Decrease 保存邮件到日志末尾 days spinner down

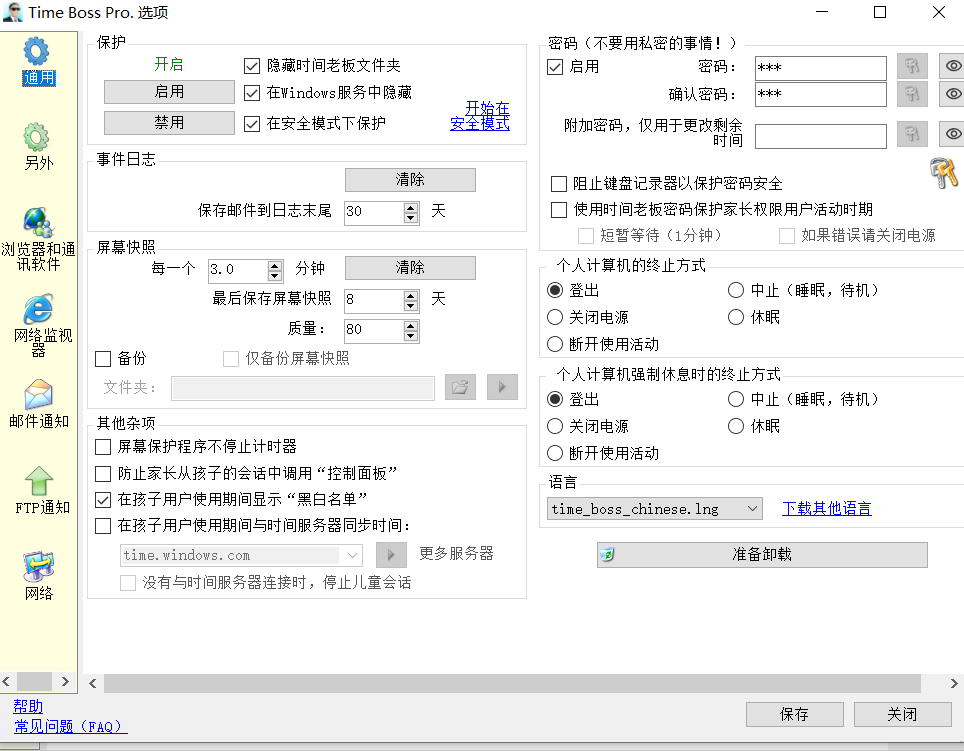411,218
